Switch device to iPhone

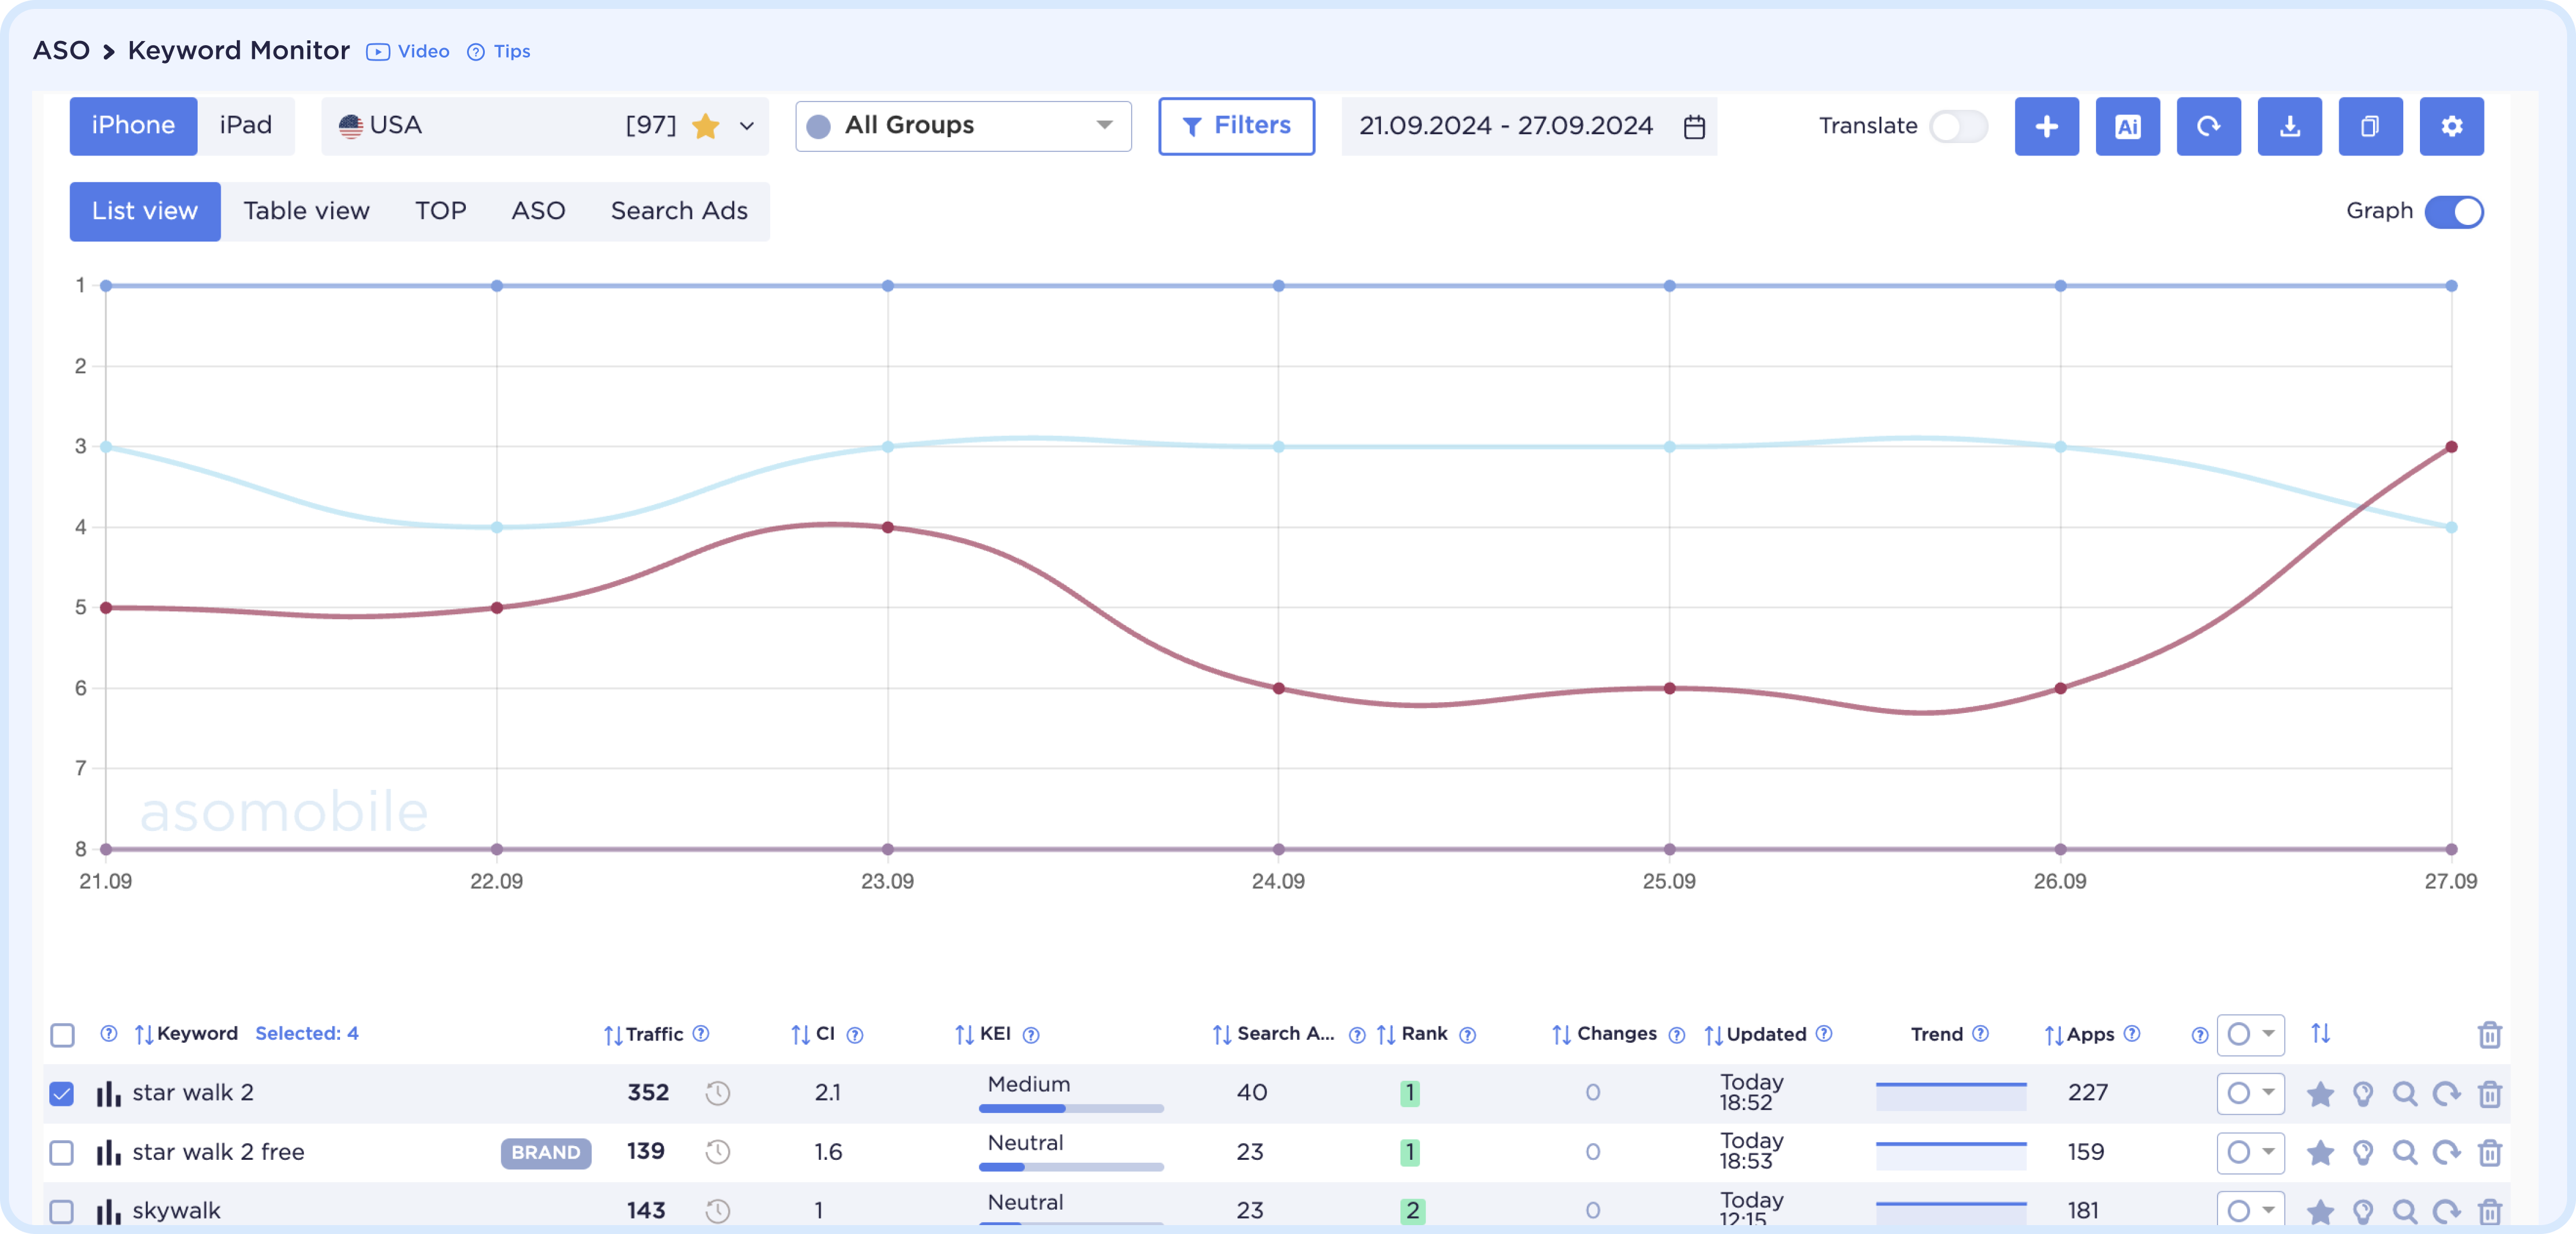tap(133, 126)
